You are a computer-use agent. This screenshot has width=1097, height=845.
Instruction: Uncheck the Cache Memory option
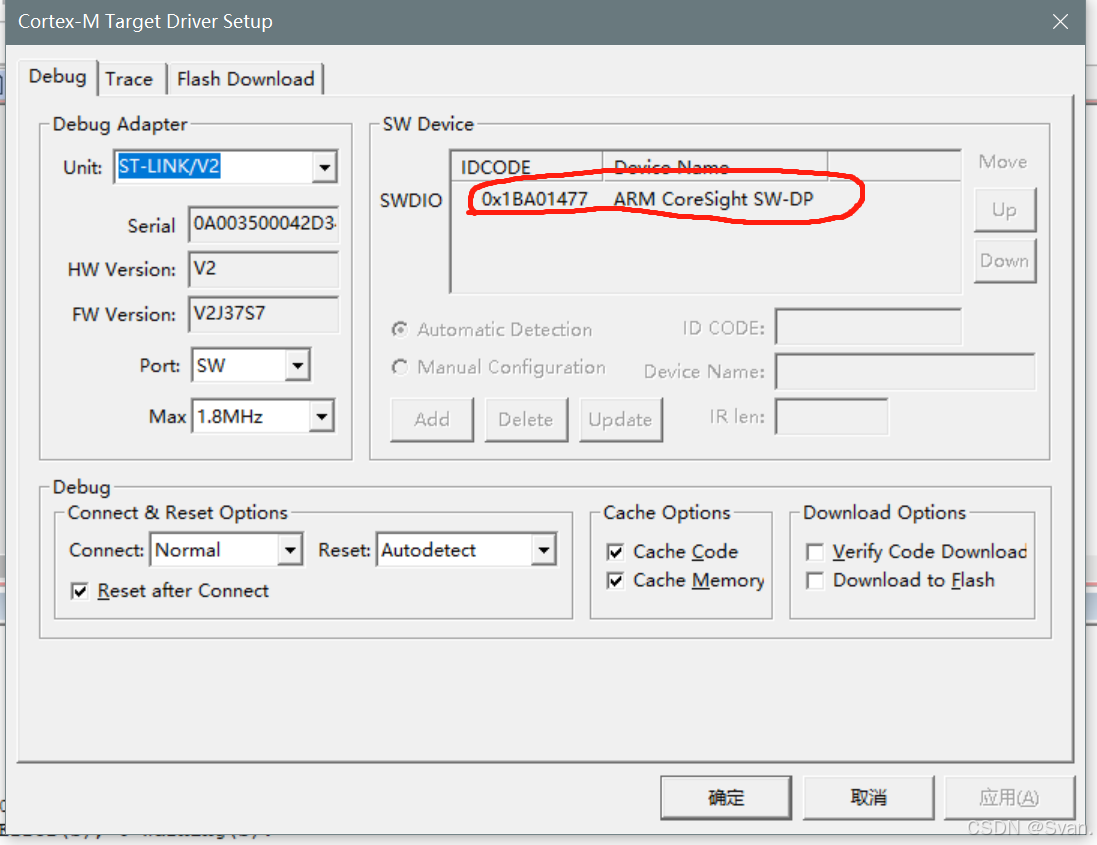(615, 581)
